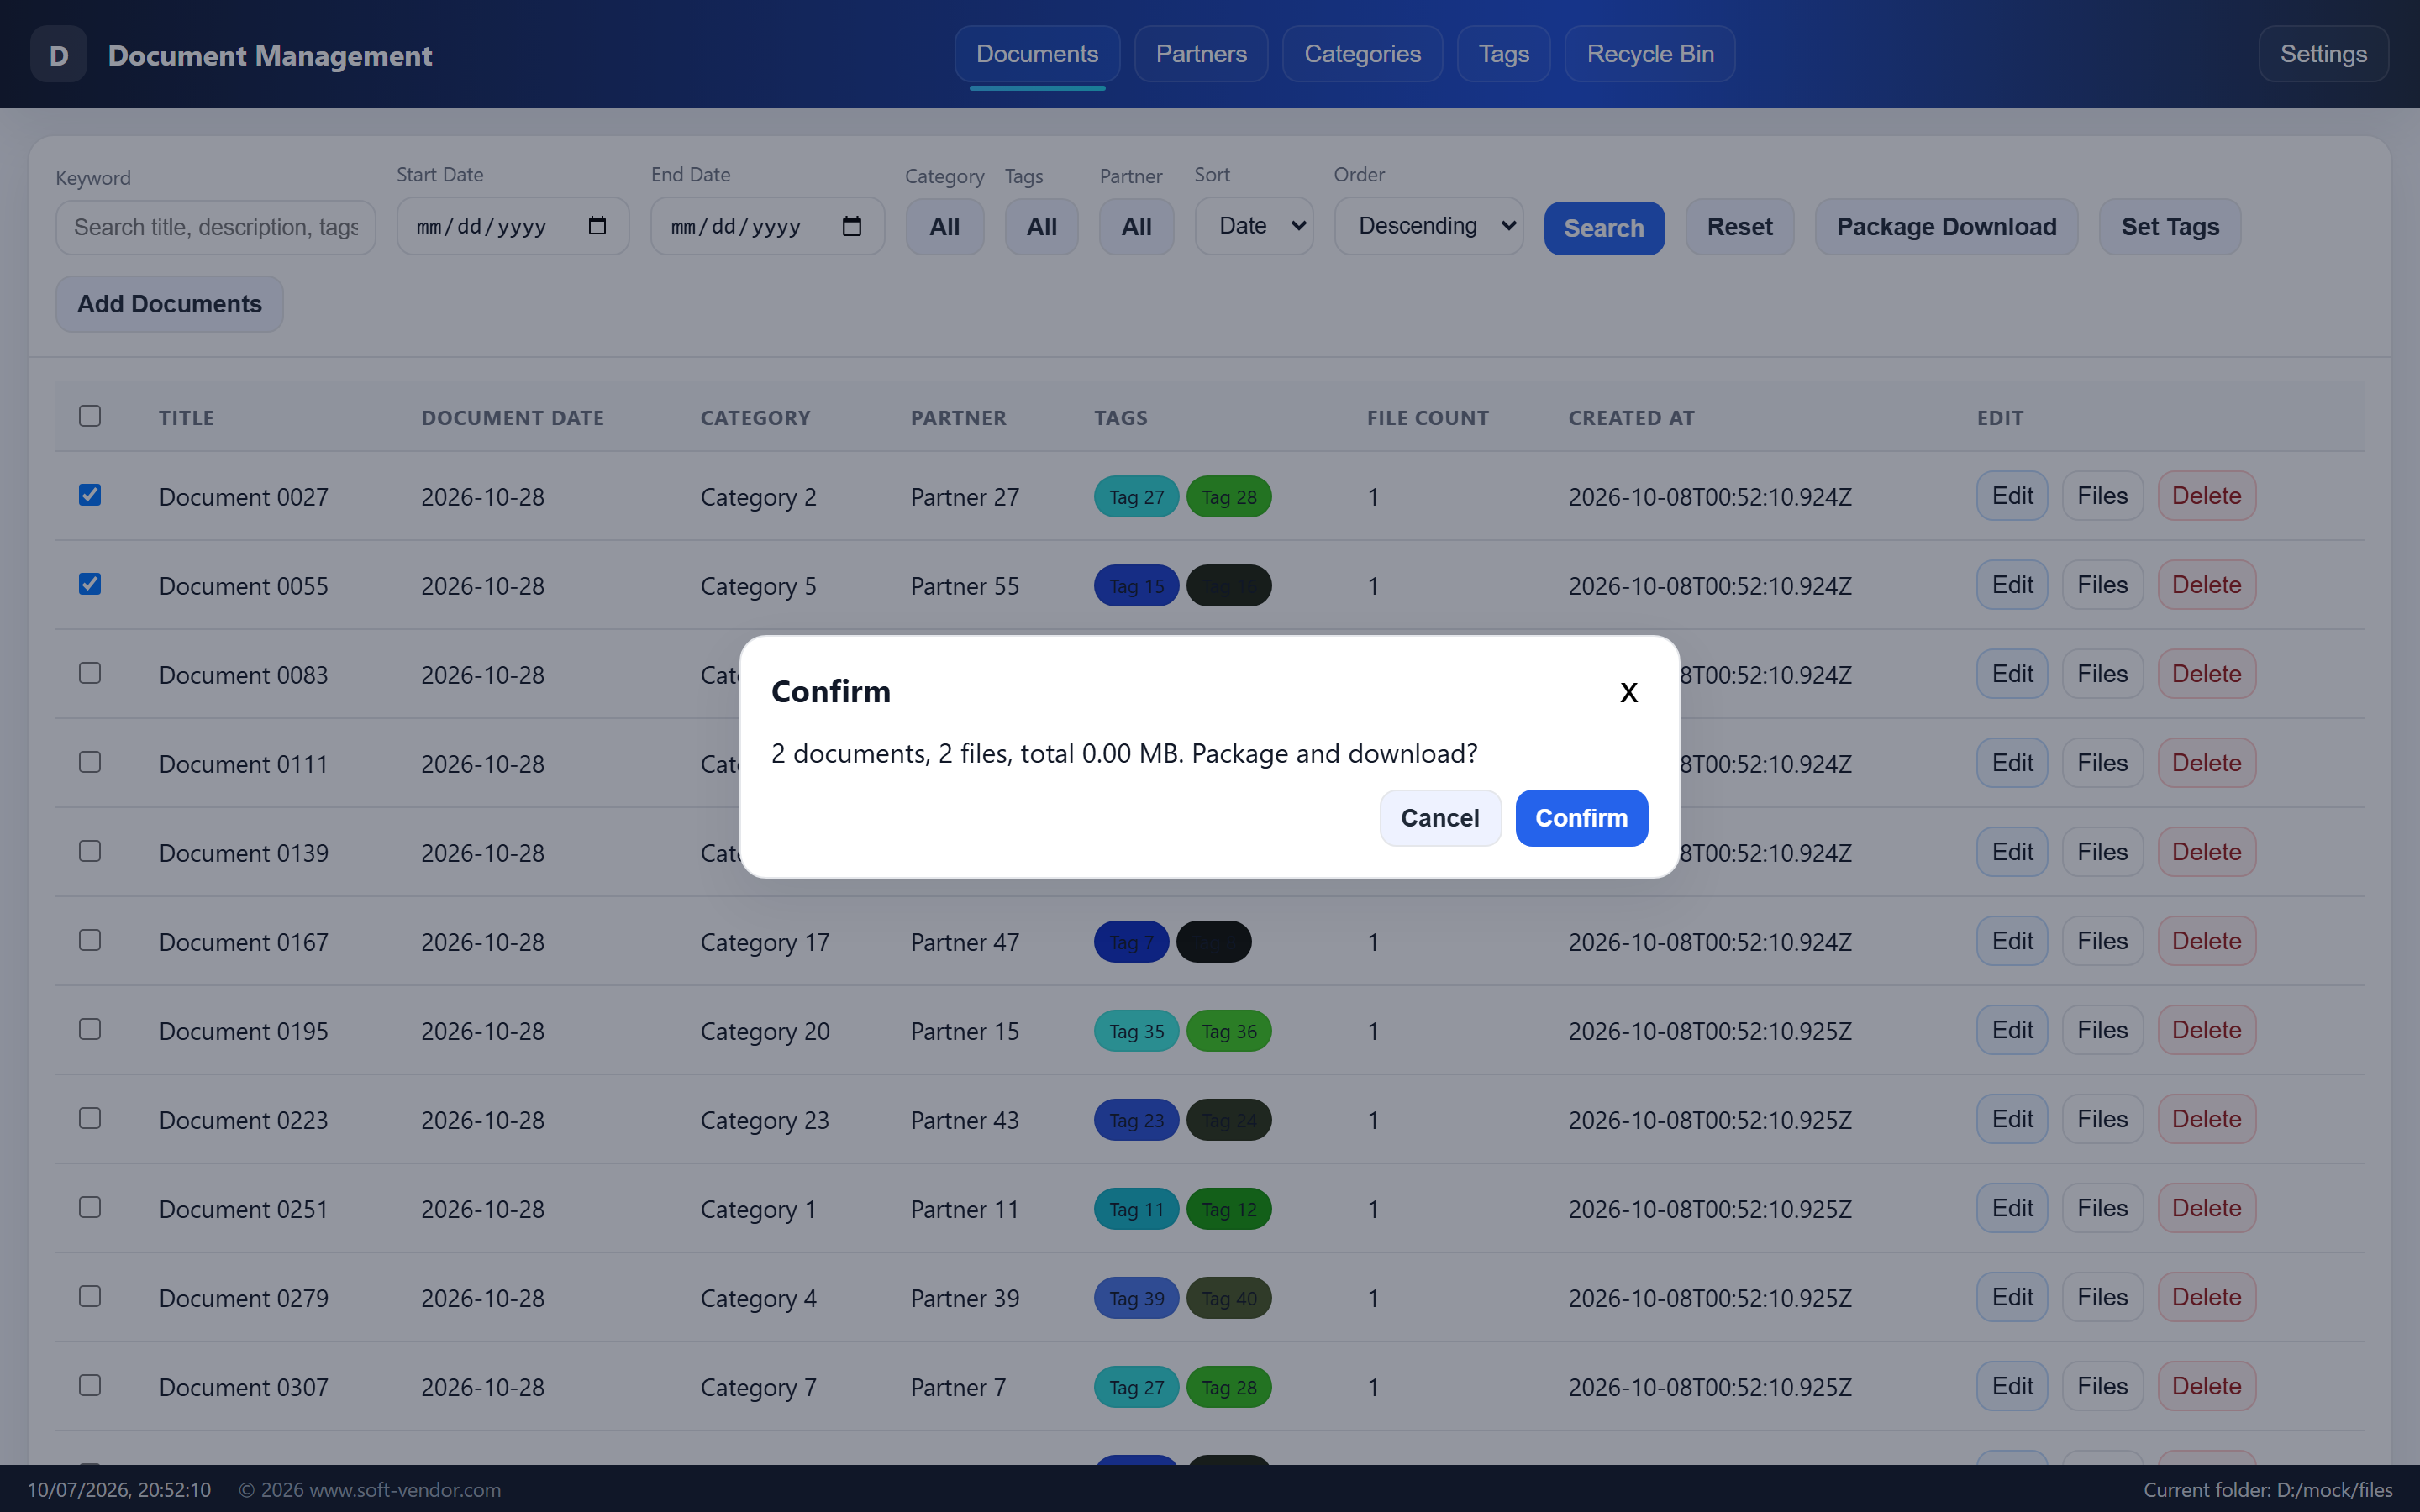Click the Search button
The image size is (2420, 1512).
point(1604,228)
